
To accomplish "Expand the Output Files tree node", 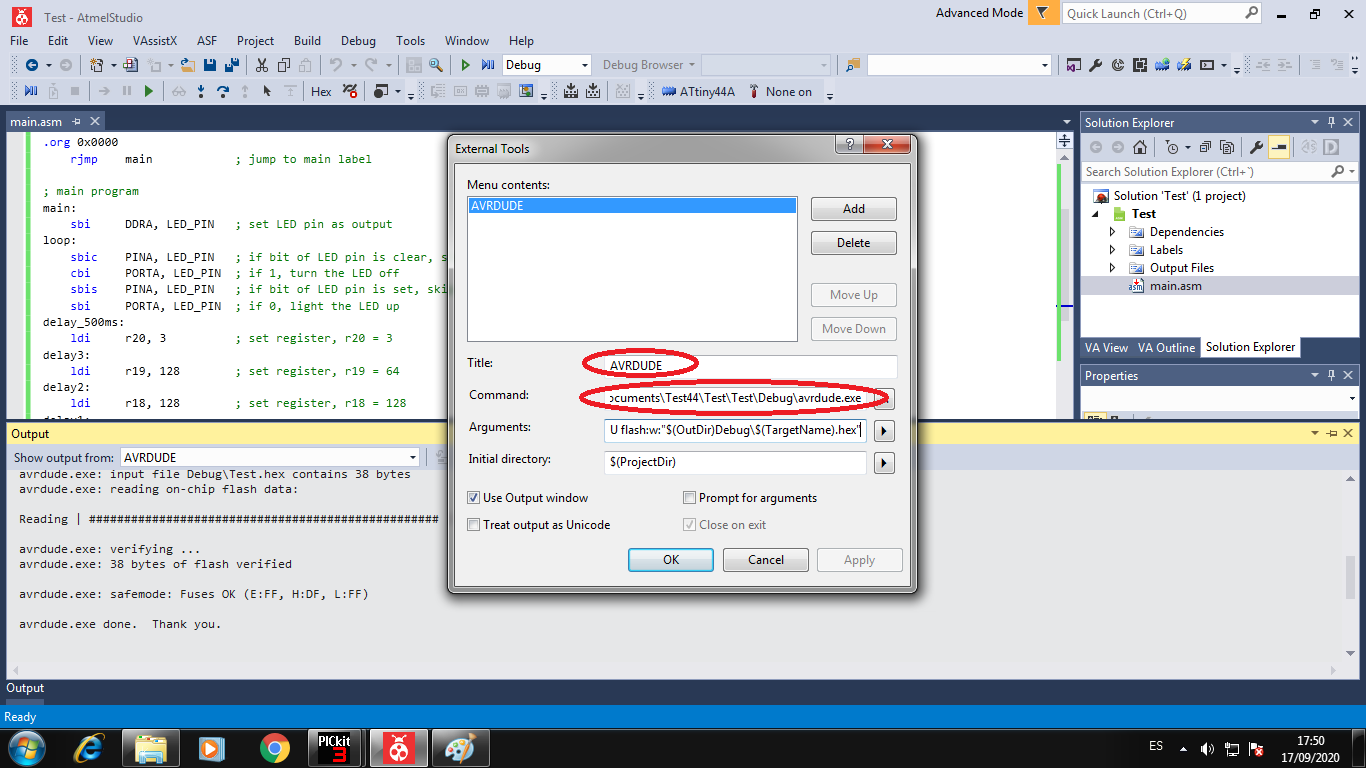I will click(1113, 268).
